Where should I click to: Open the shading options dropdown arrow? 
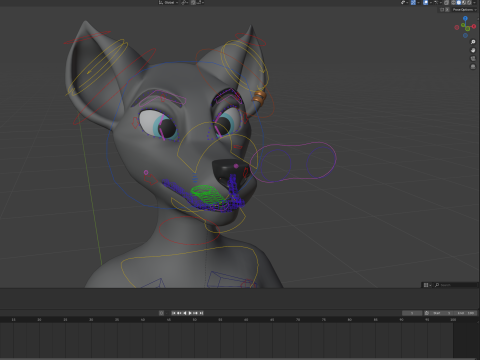pyautogui.click(x=474, y=2)
